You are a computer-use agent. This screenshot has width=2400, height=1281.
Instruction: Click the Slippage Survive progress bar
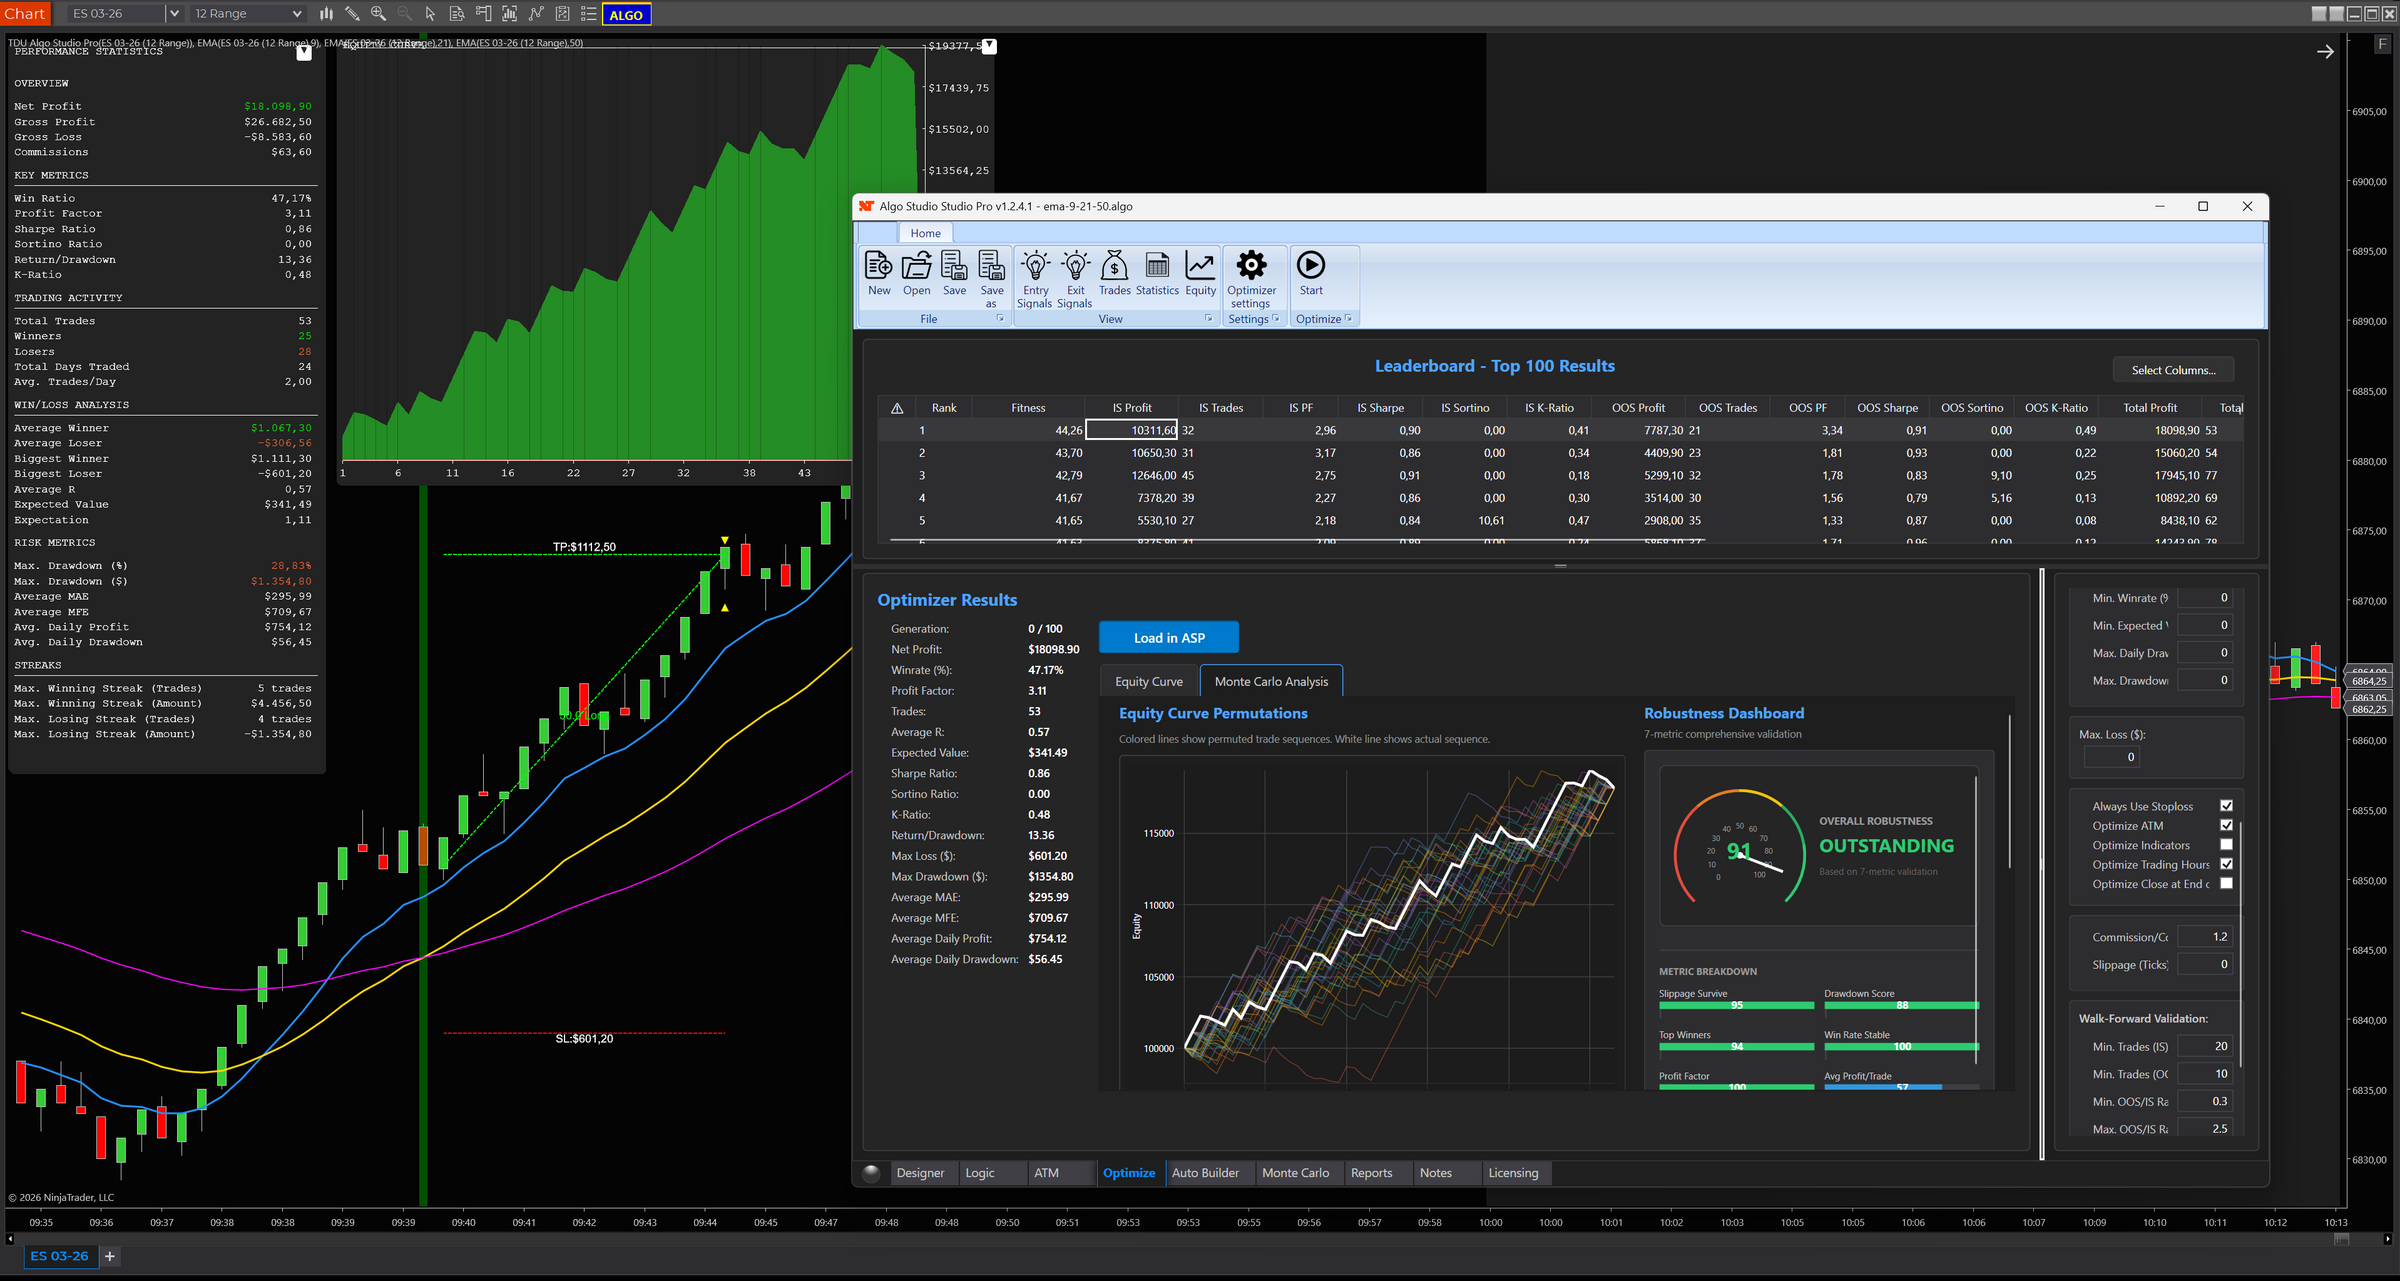pyautogui.click(x=1736, y=1005)
